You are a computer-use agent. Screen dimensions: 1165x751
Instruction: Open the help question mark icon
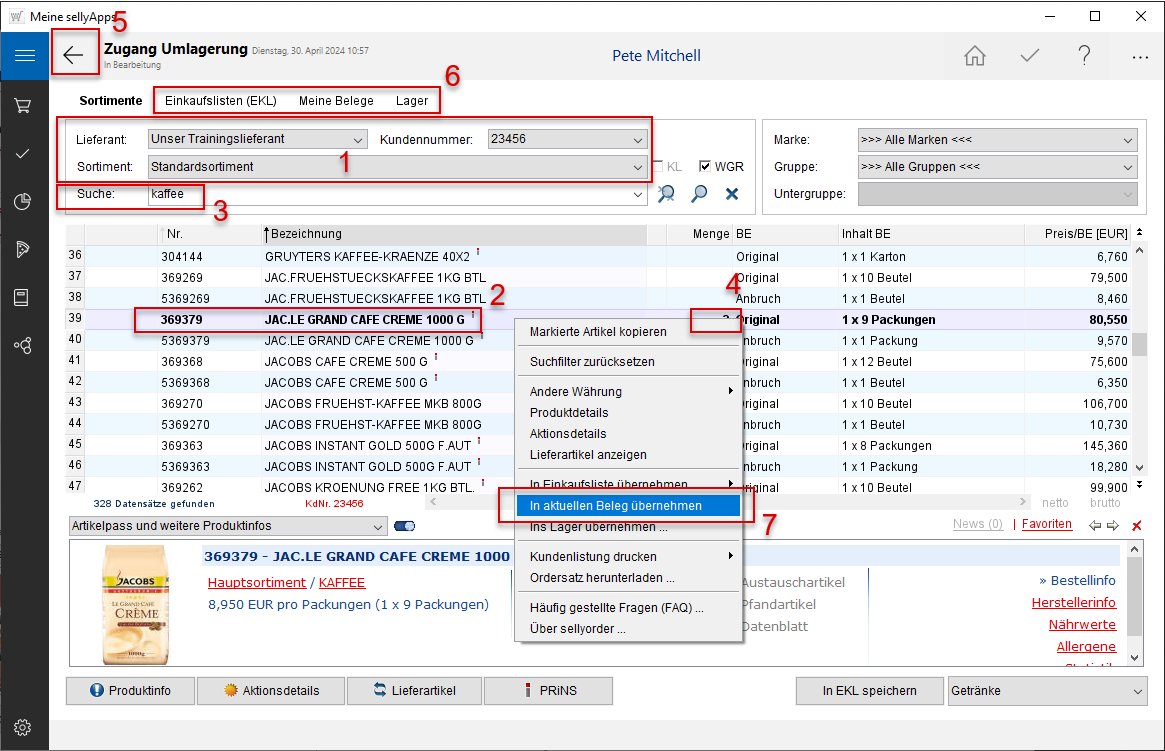pyautogui.click(x=1084, y=56)
